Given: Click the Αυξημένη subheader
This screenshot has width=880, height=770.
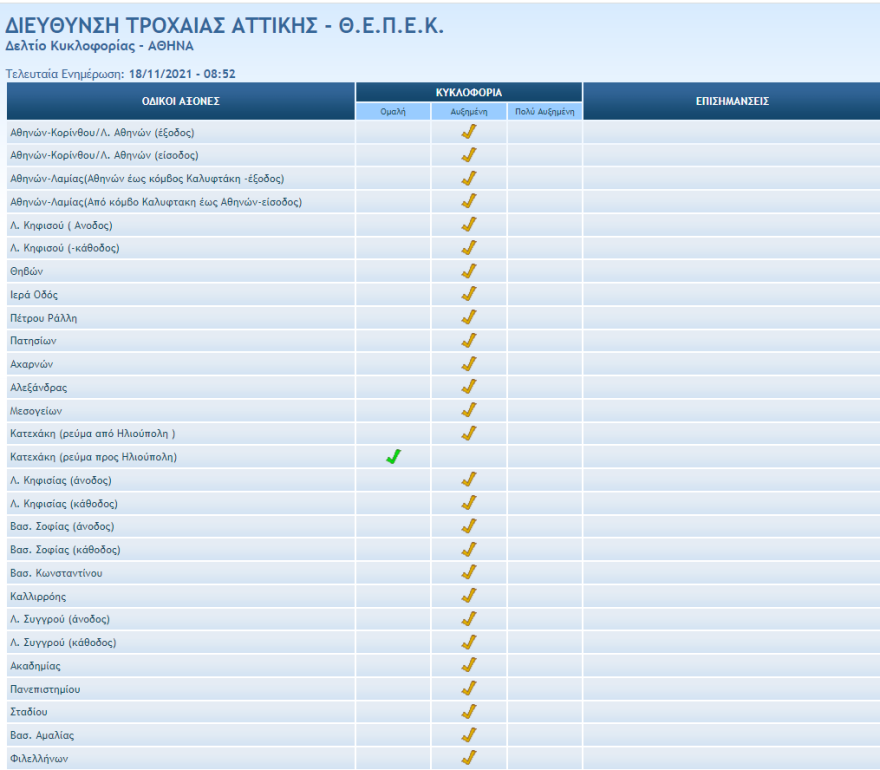Looking at the screenshot, I should pos(469,112).
